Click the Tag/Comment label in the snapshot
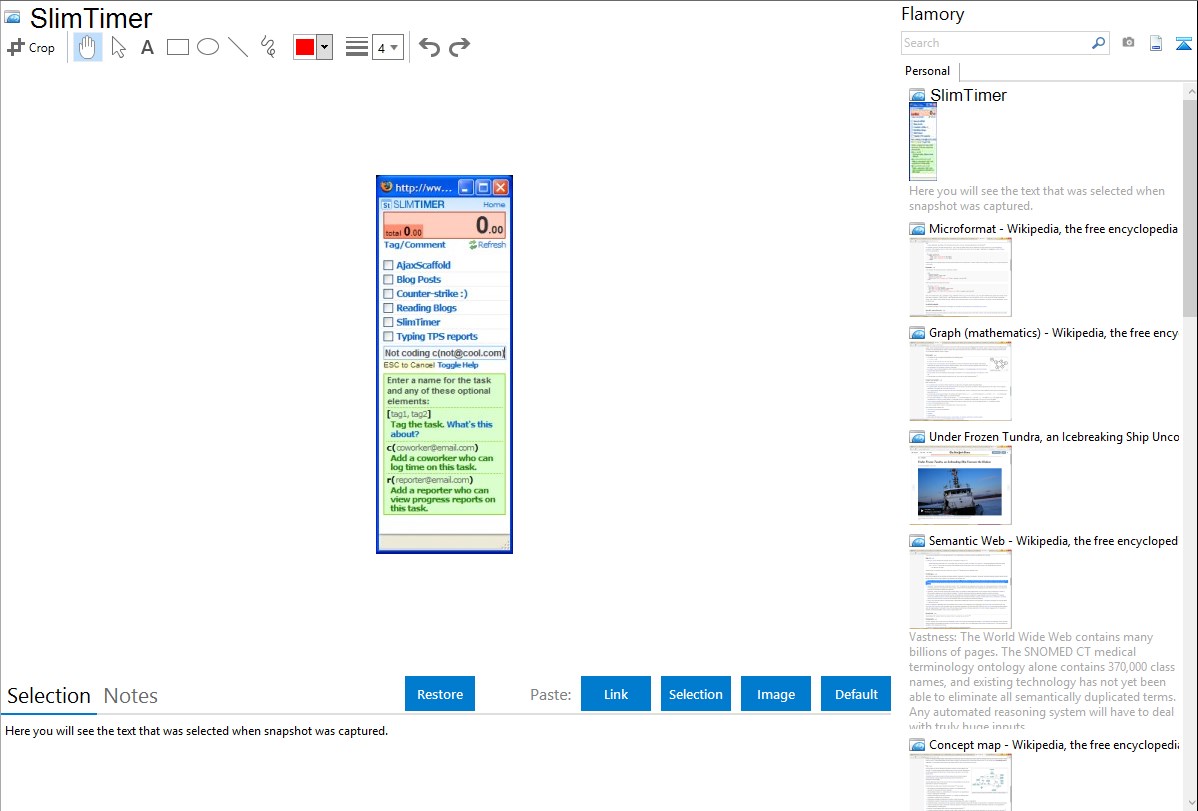The image size is (1198, 811). click(414, 245)
